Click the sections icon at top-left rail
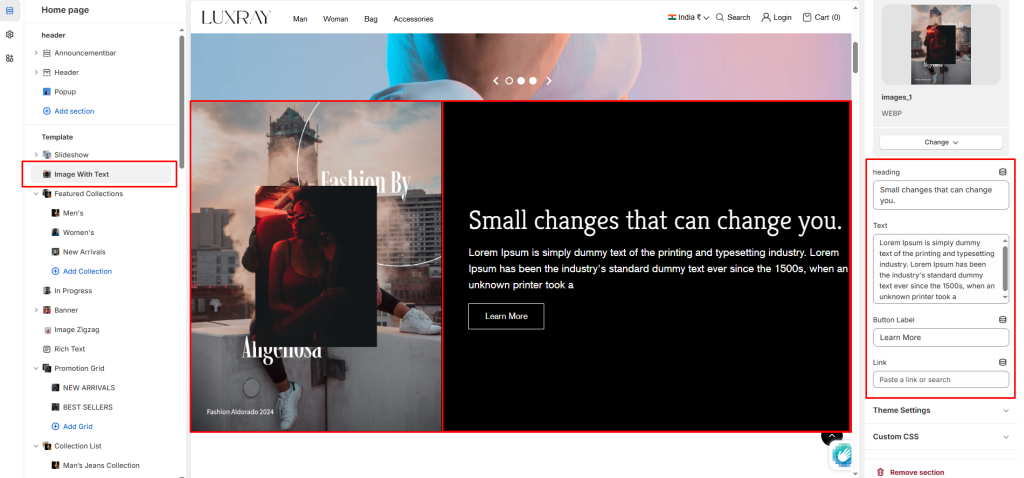Screen dimensions: 1024x478 pyautogui.click(x=9, y=10)
